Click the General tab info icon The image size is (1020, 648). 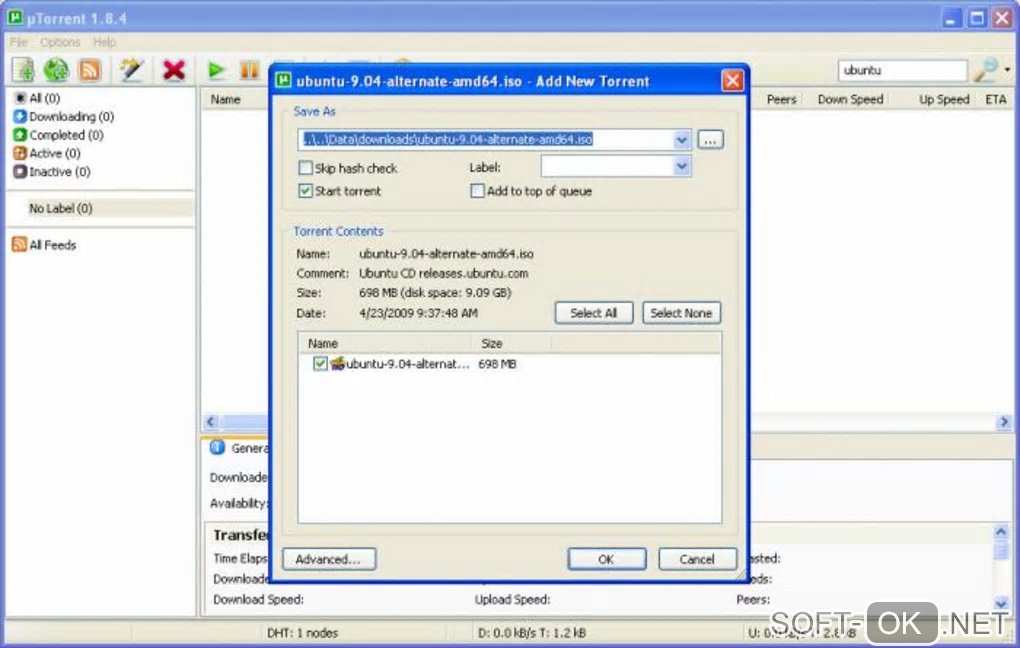(x=217, y=448)
